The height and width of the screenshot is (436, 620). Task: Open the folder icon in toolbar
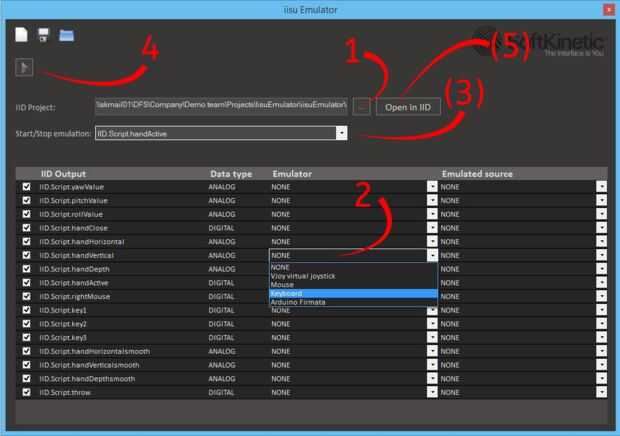coord(66,35)
